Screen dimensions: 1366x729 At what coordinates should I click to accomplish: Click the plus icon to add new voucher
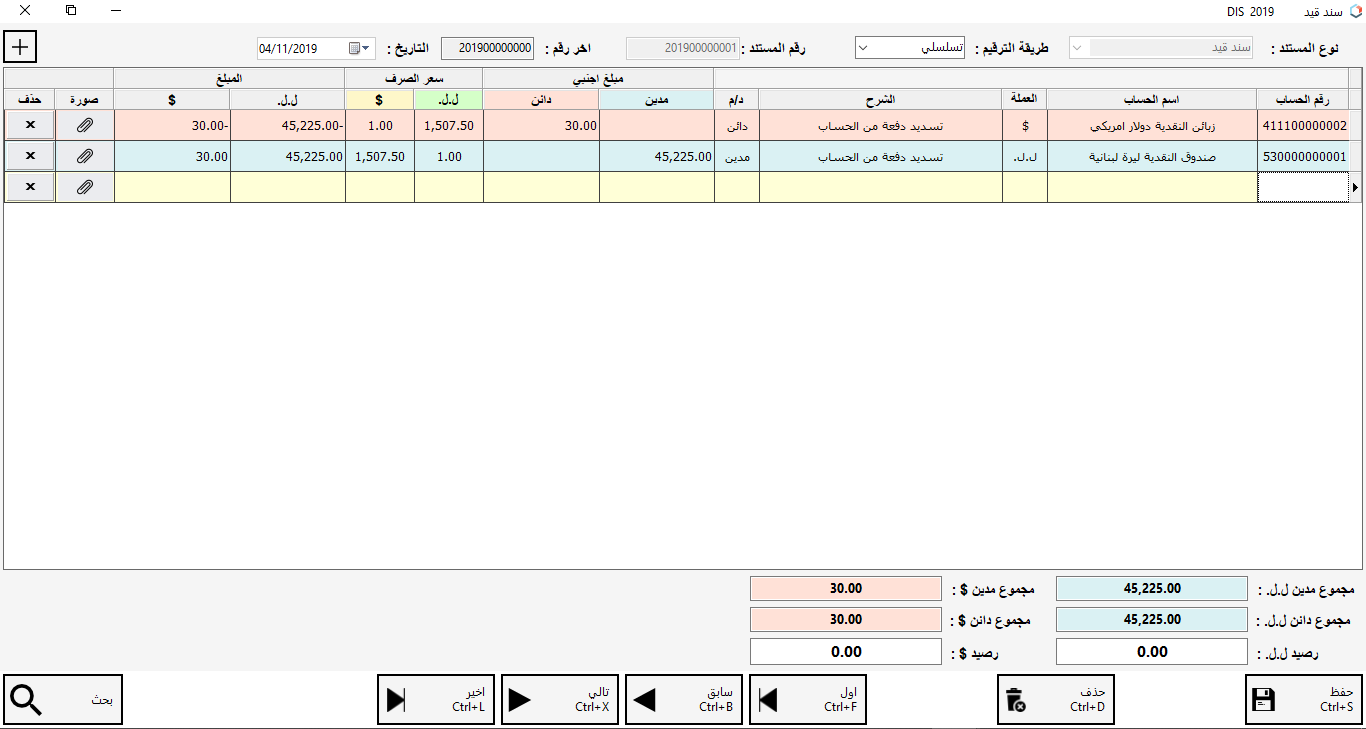20,46
